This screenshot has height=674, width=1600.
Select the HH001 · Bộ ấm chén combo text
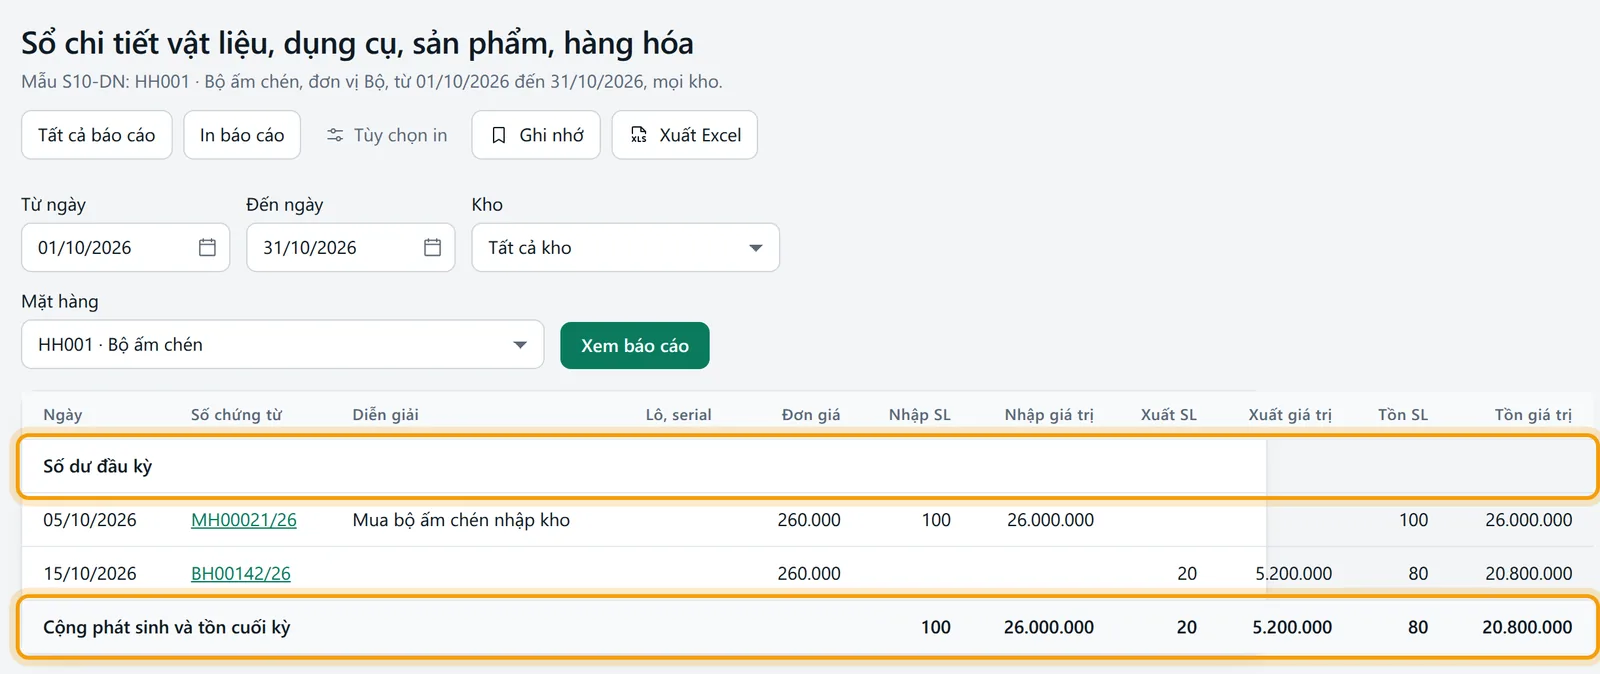[x=120, y=344]
